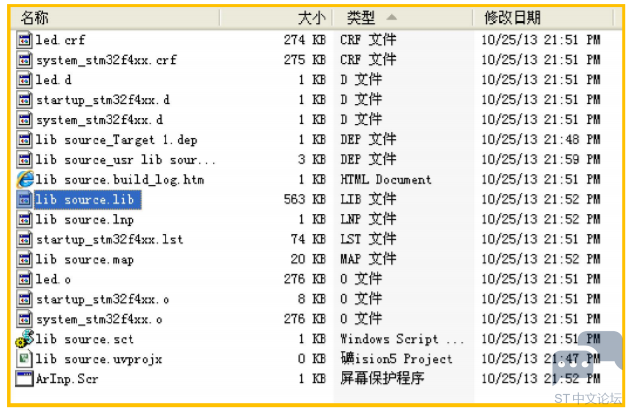Viewport: 631px width, 414px height.
Task: Select icon of lib source_Target 1.dep
Action: [24, 140]
